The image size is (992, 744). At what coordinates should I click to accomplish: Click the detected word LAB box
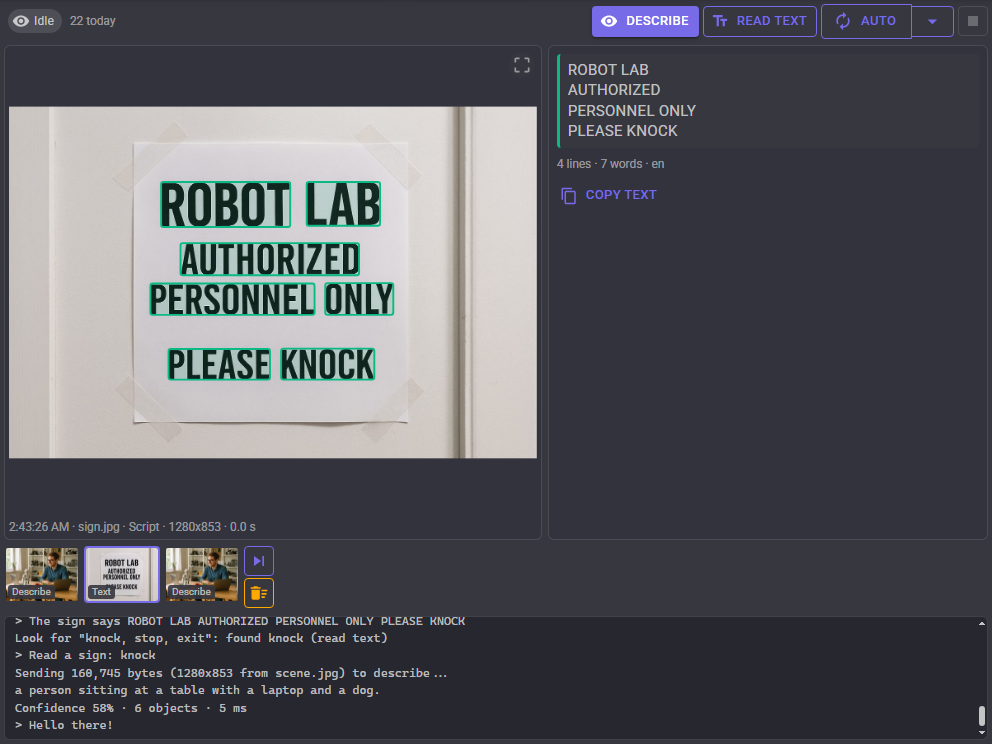(x=344, y=204)
